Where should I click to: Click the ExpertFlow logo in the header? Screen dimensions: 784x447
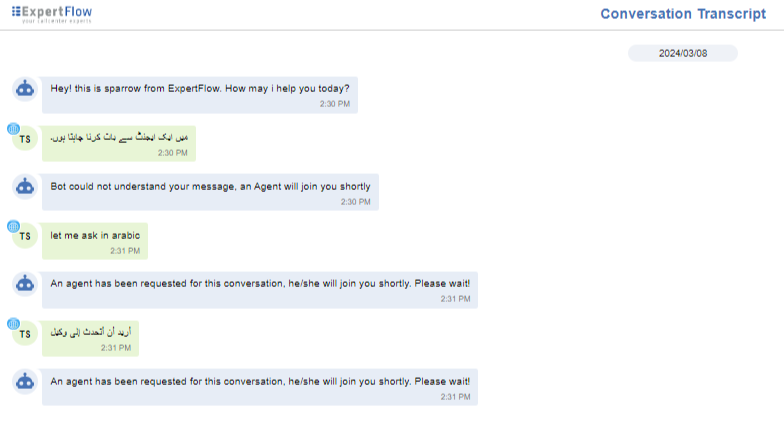tap(51, 13)
